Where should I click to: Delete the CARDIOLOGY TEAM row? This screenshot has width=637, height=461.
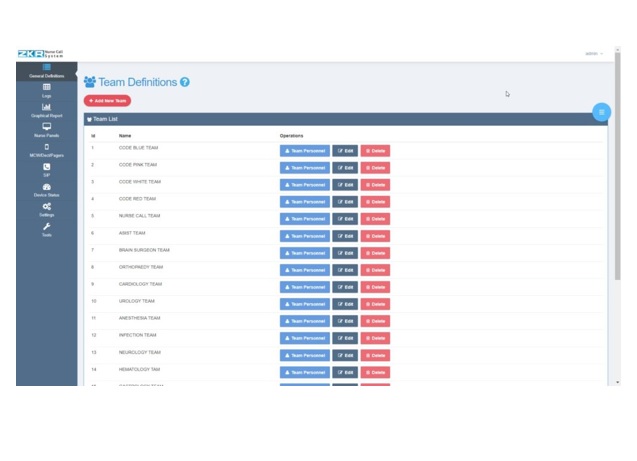(x=375, y=287)
